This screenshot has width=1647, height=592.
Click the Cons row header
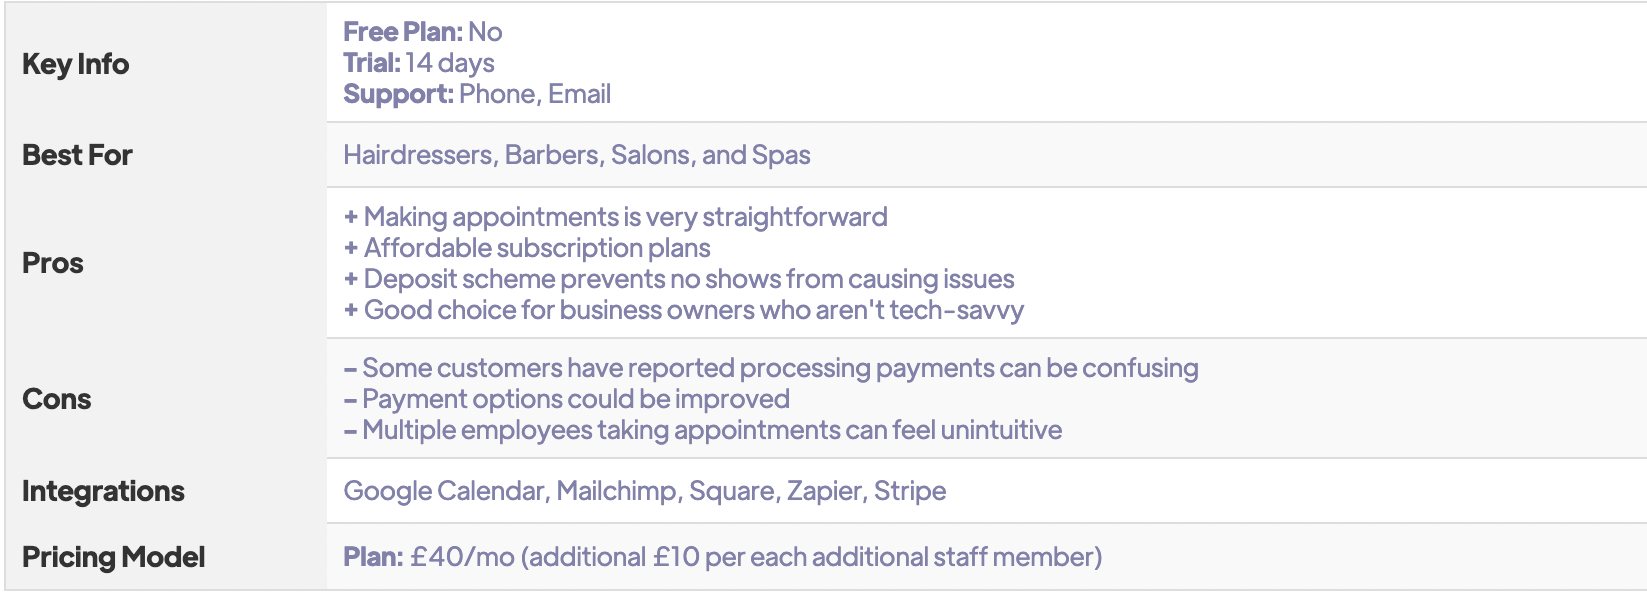pyautogui.click(x=57, y=399)
